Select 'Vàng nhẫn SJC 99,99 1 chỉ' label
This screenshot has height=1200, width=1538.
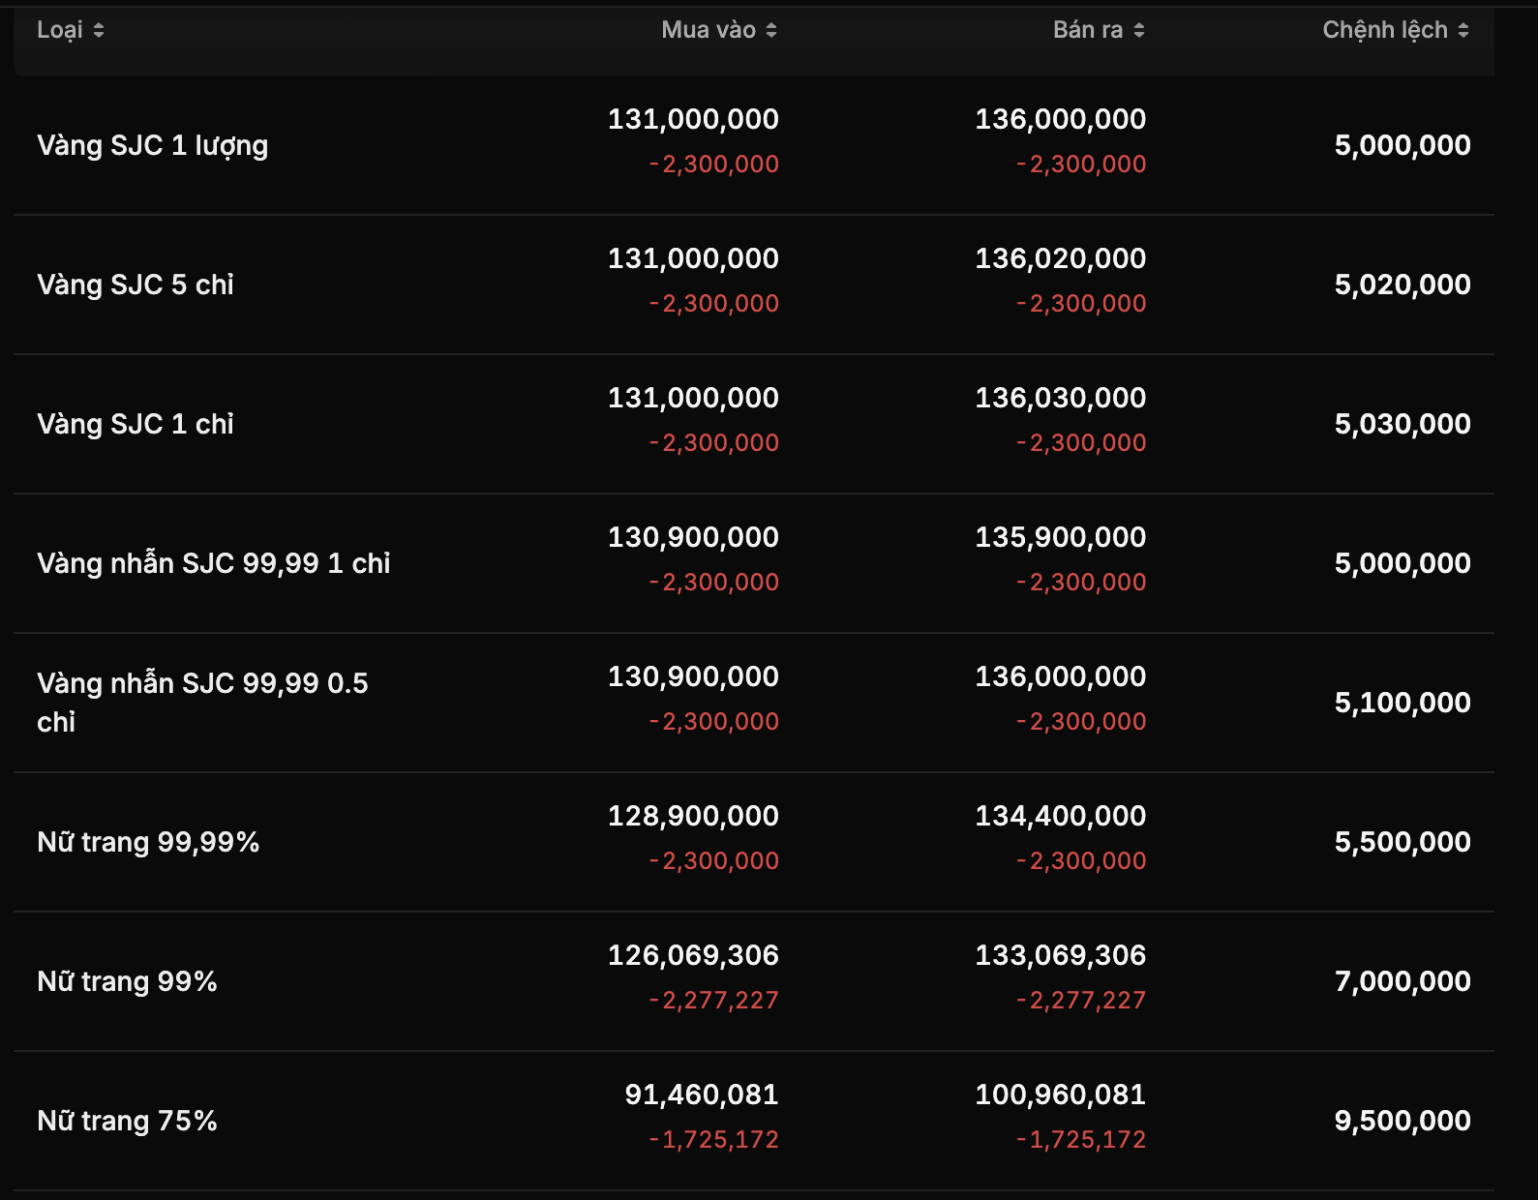[213, 564]
